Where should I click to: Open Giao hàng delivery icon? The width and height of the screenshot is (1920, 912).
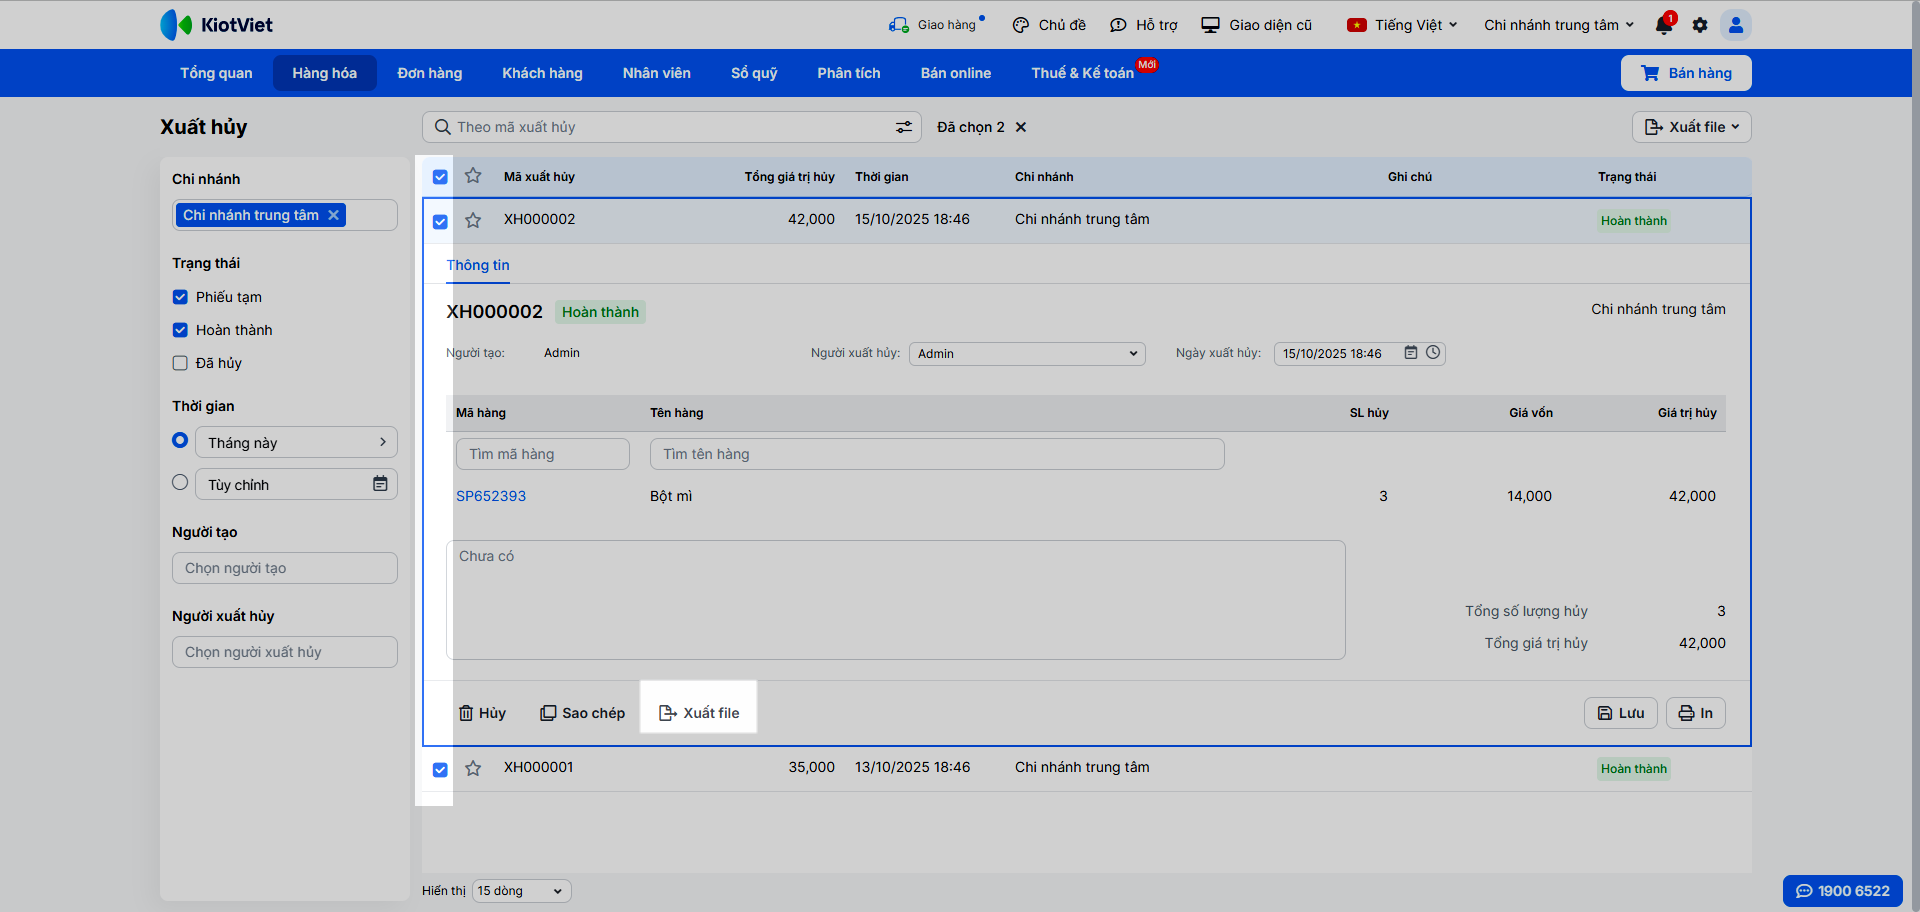[899, 25]
